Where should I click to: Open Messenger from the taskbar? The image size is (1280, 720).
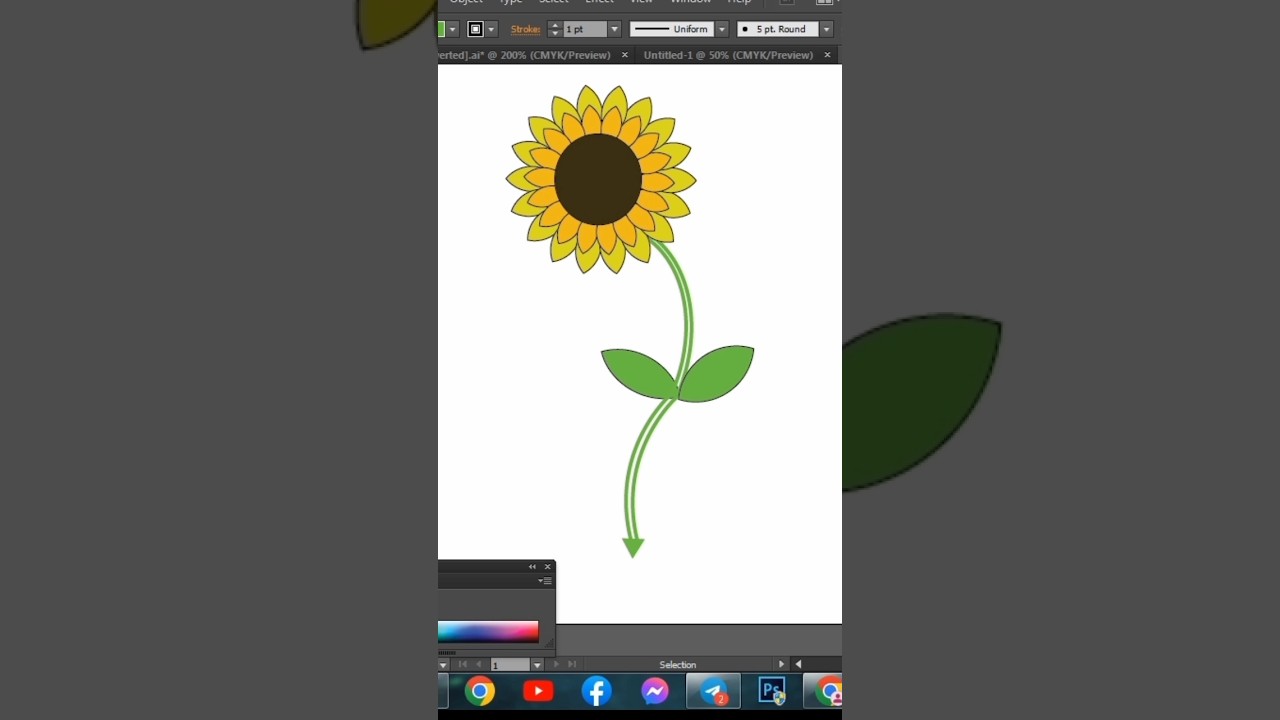(655, 691)
